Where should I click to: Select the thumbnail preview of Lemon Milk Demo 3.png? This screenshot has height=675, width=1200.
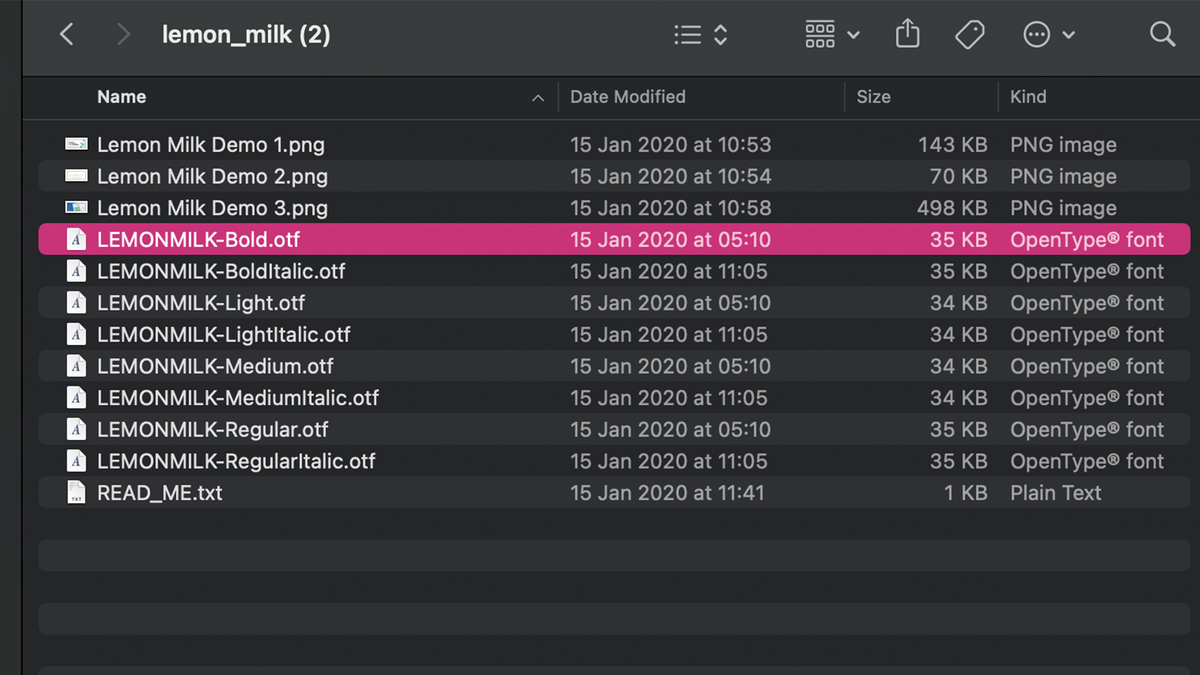pos(76,208)
